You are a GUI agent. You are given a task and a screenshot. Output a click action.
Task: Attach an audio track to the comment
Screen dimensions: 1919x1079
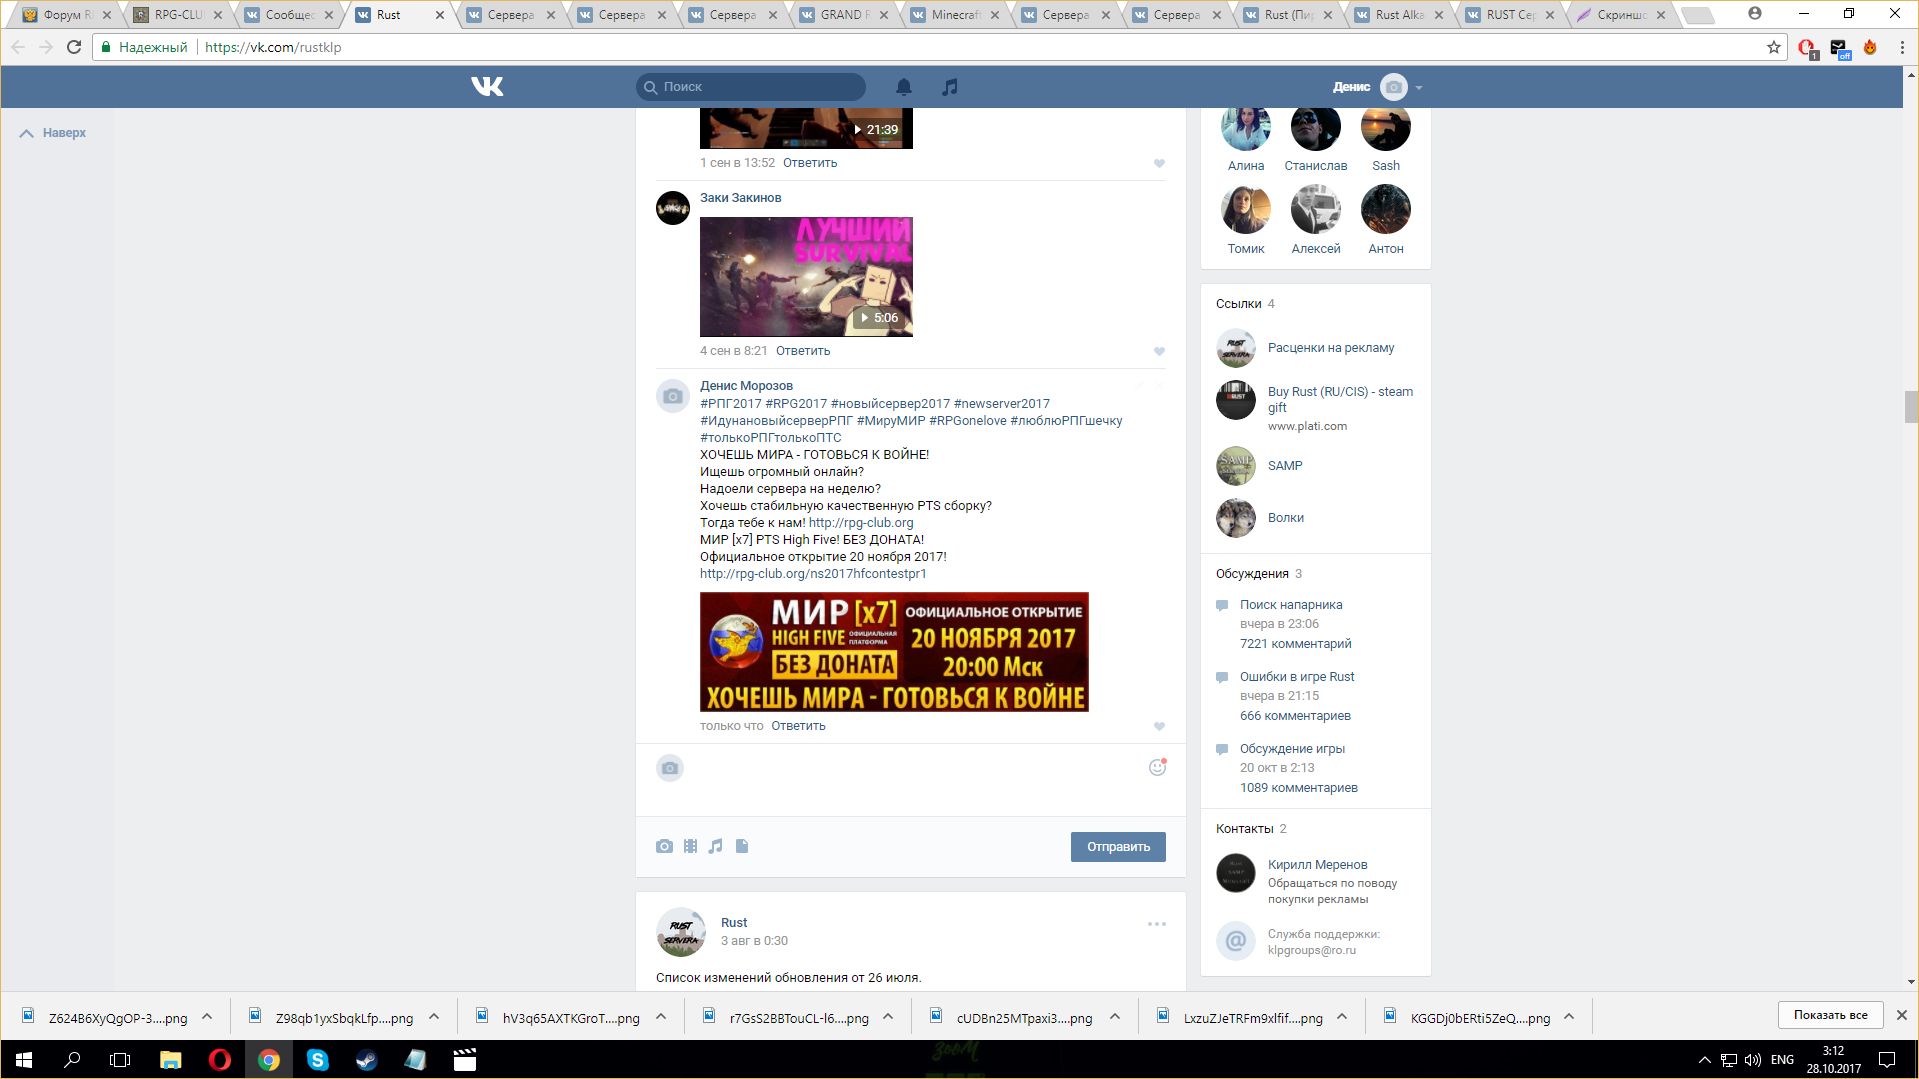click(x=715, y=846)
